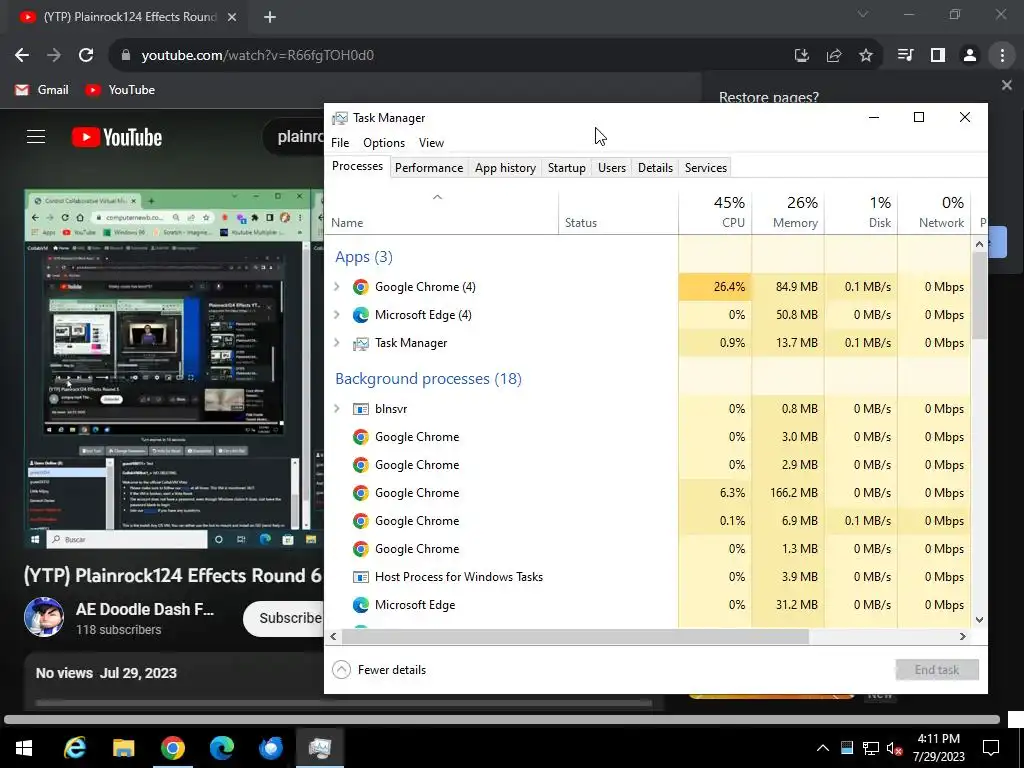Show hidden system tray icons

(x=823, y=748)
